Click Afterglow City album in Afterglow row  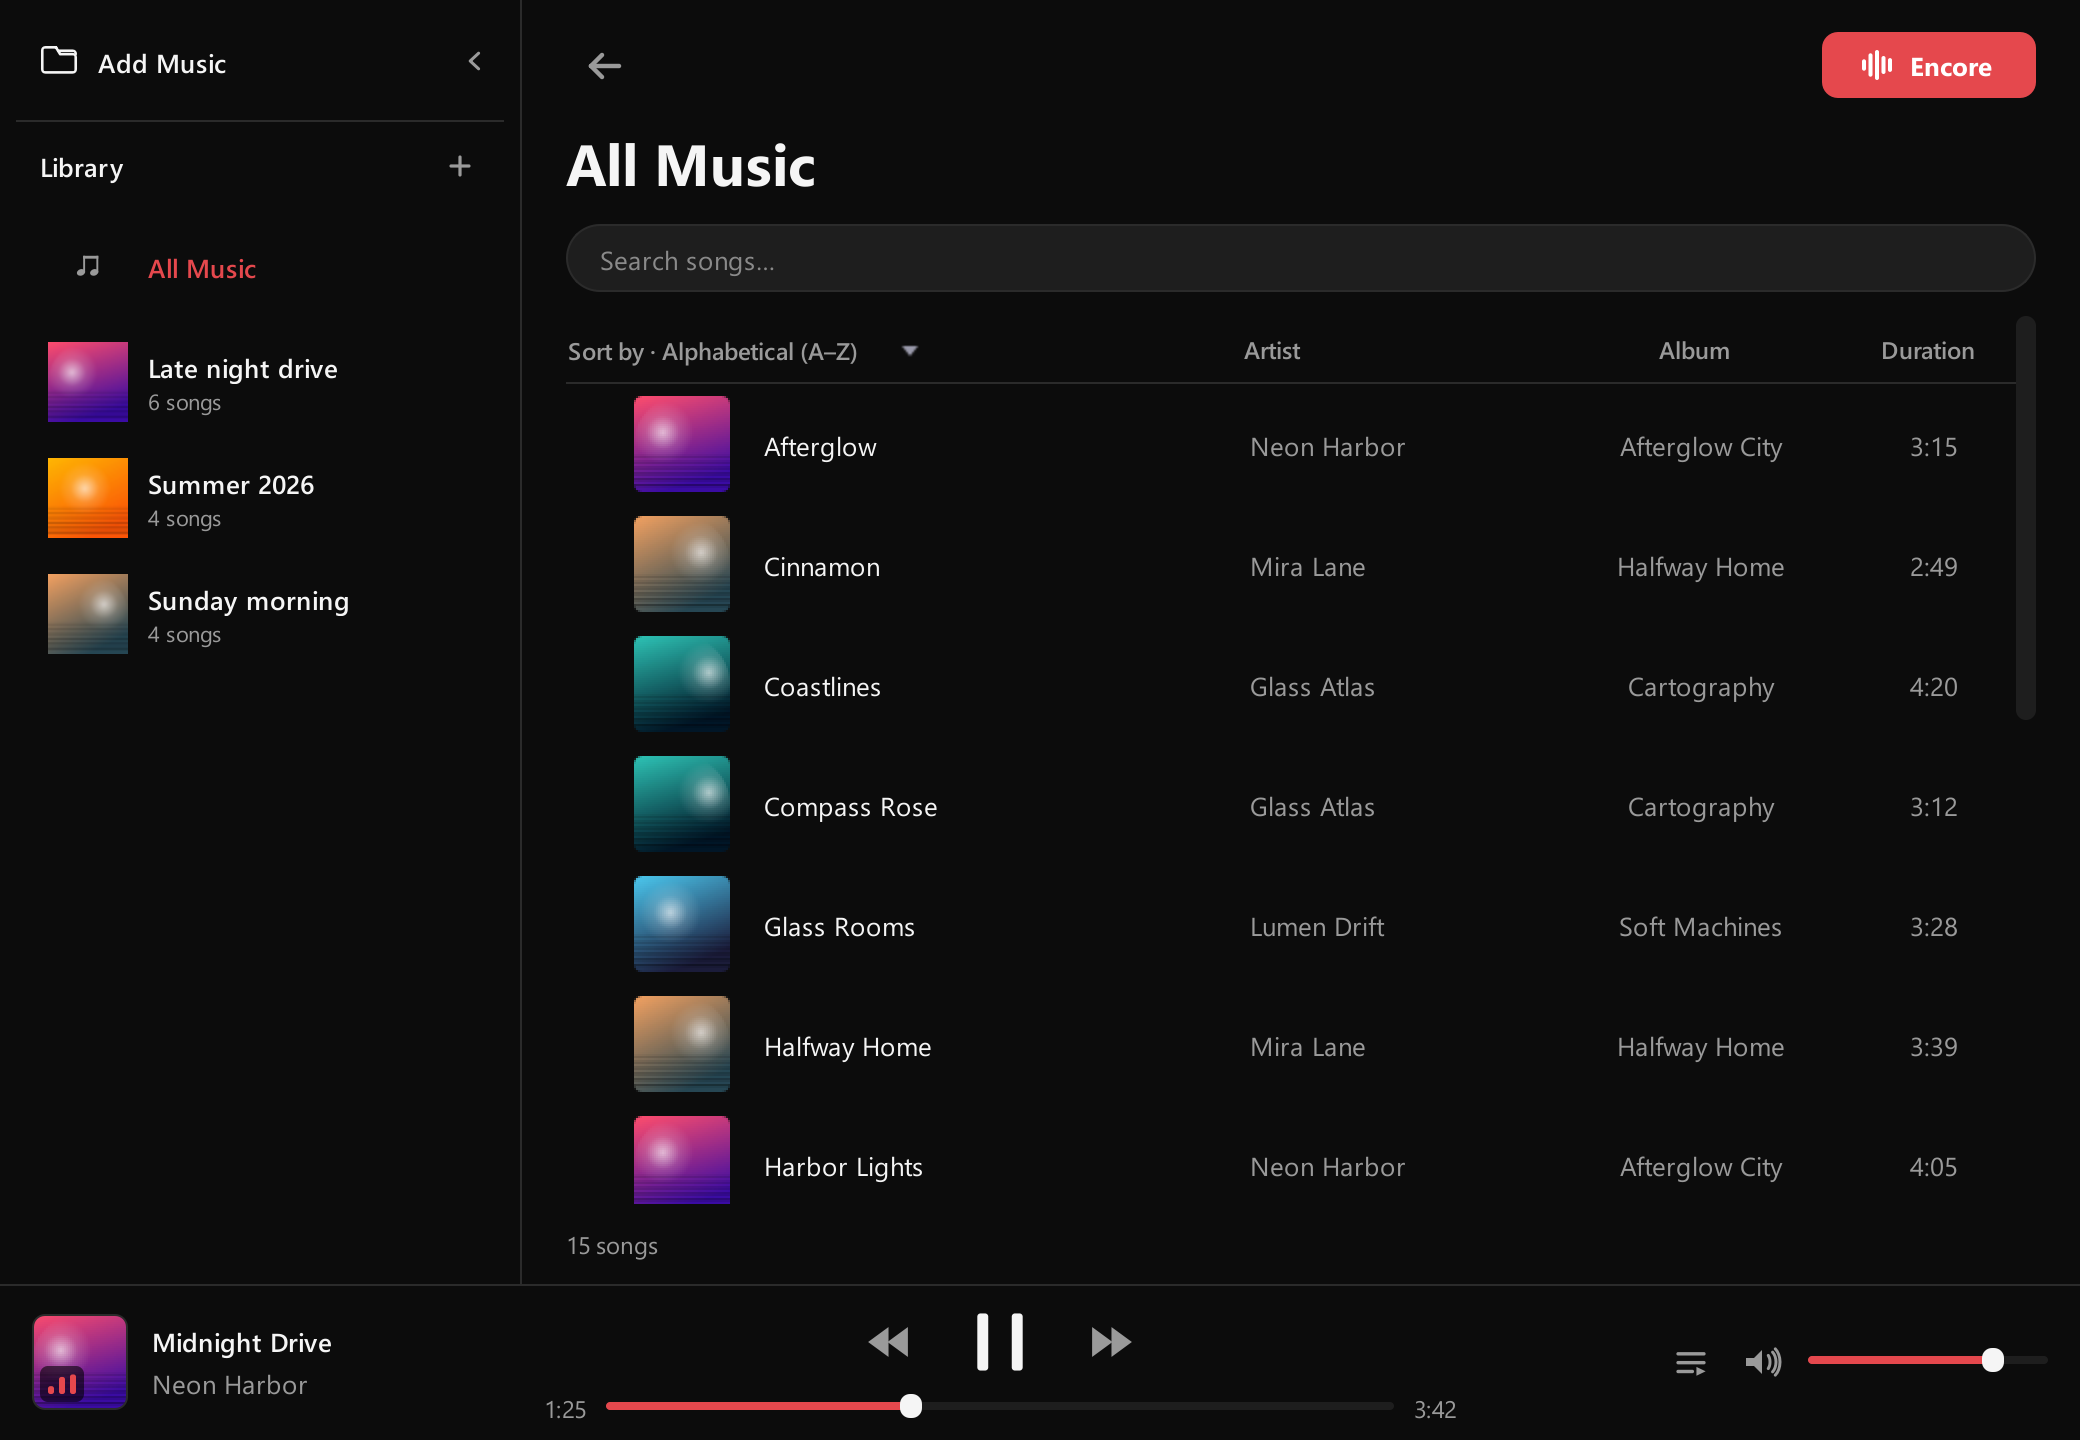1700,447
